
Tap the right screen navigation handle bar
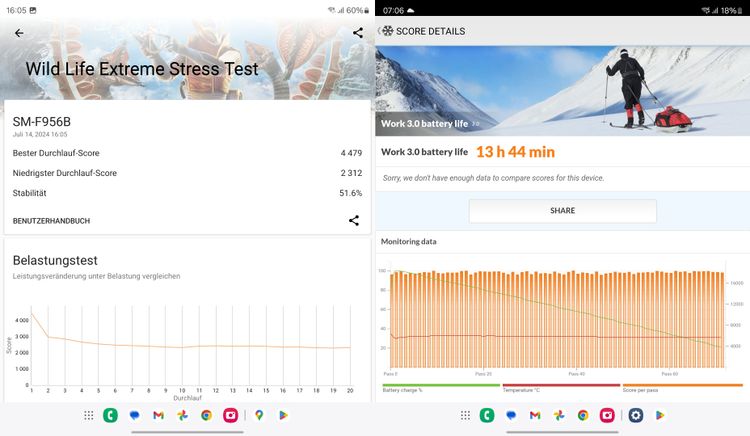tap(562, 432)
